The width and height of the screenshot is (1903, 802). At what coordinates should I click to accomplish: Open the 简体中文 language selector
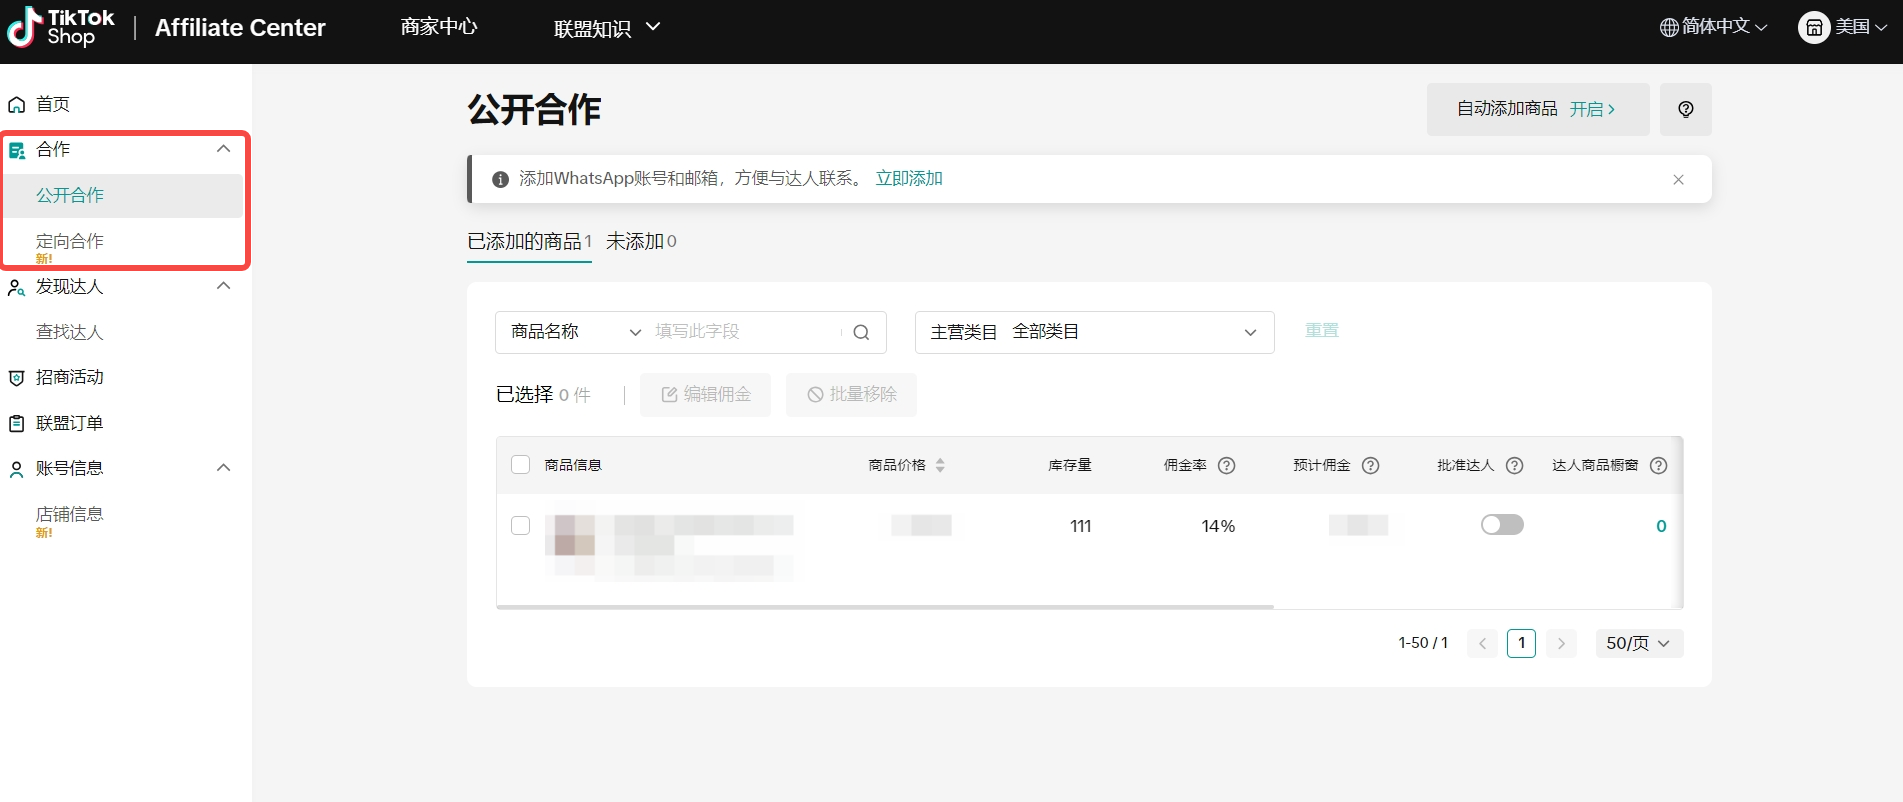coord(1713,27)
